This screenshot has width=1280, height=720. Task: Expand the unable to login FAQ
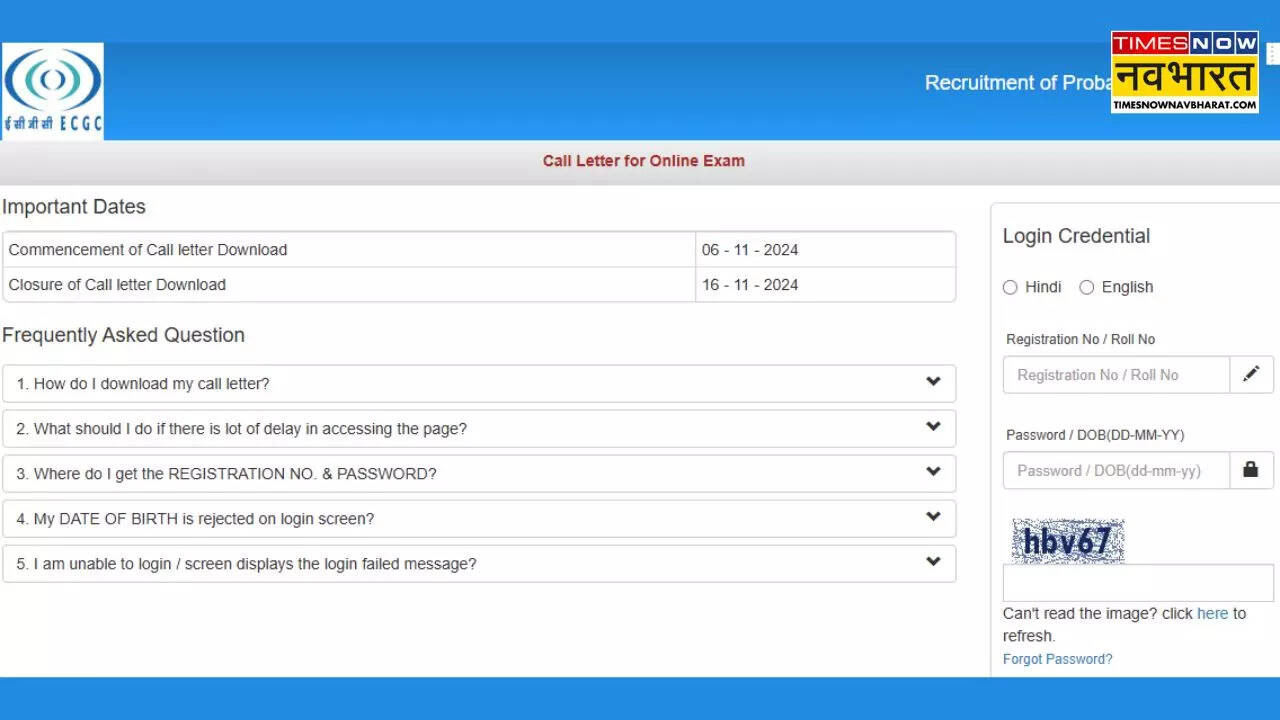246,564
